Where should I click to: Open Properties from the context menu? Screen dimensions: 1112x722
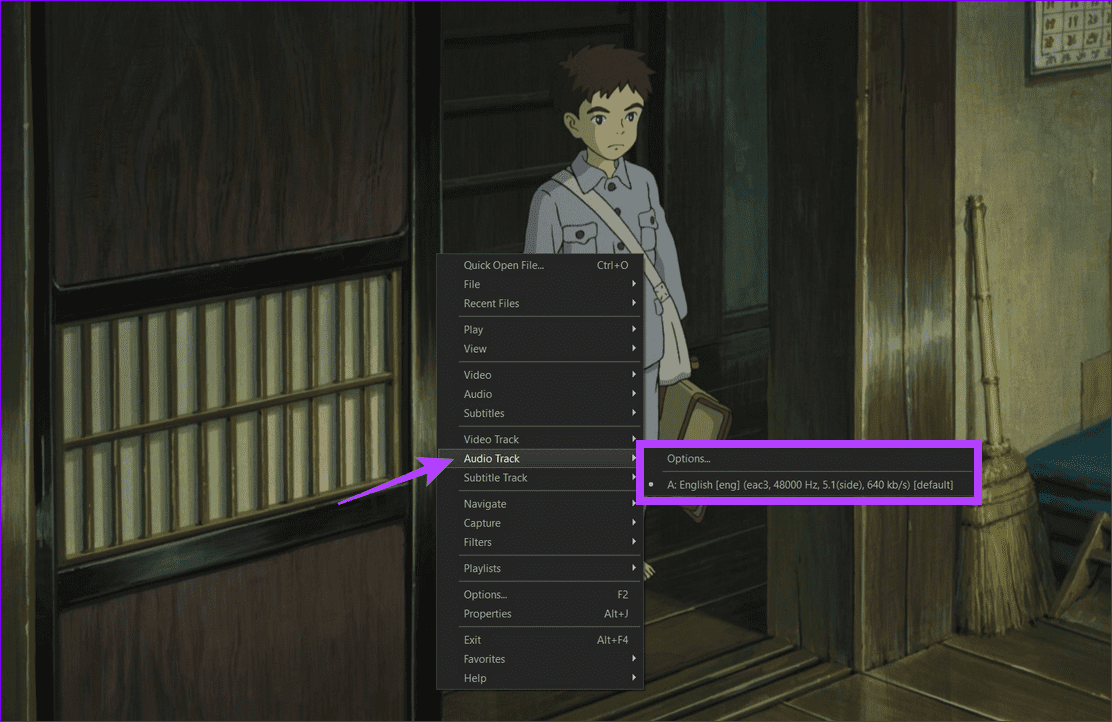coord(540,614)
